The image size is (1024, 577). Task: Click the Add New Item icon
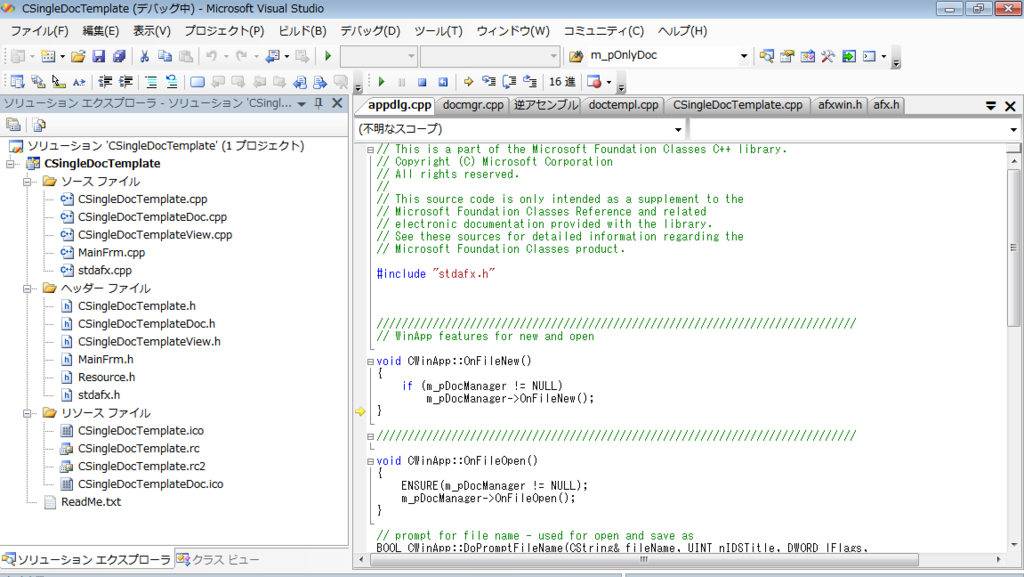[x=48, y=57]
